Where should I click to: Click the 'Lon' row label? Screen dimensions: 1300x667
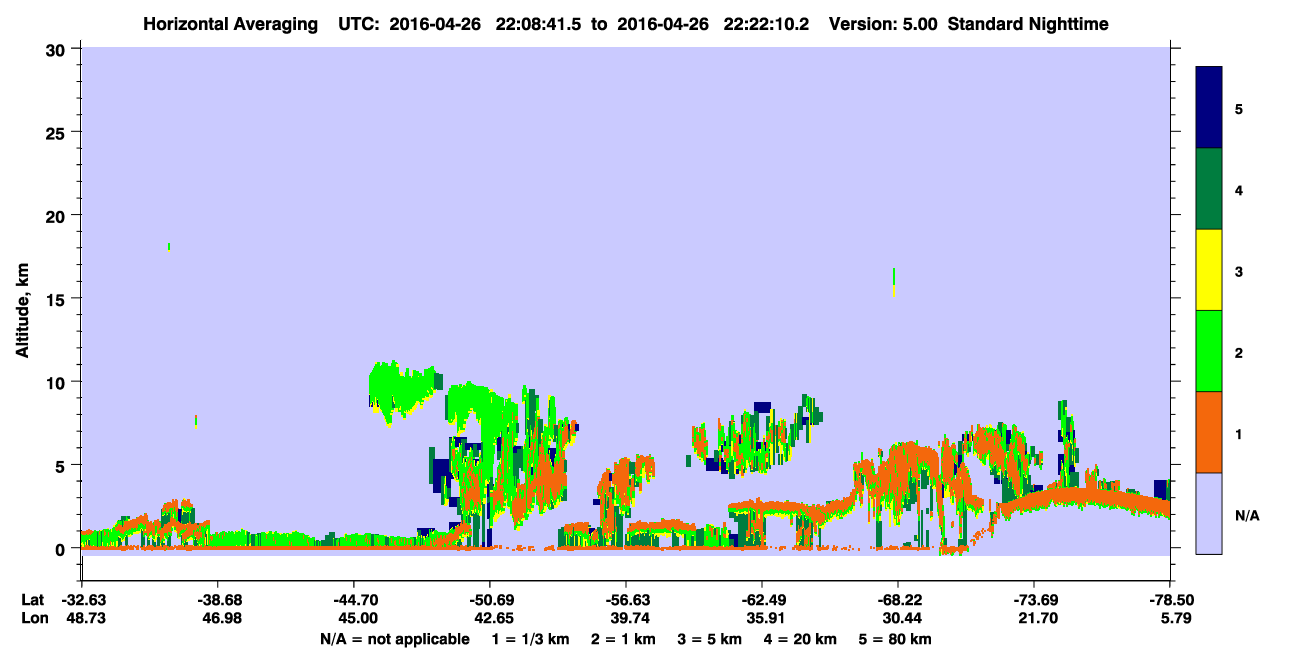[33, 619]
